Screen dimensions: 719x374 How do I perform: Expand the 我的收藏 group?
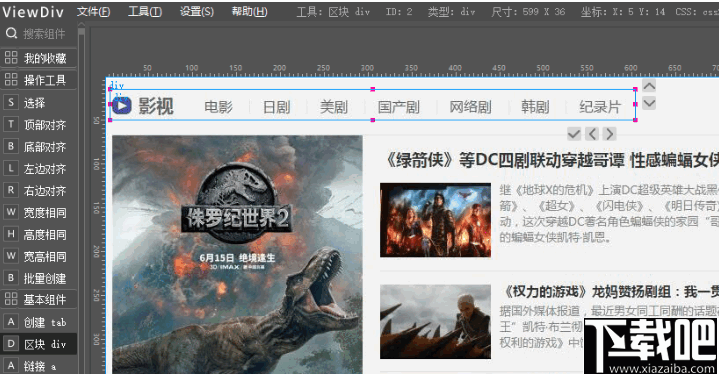pyautogui.click(x=39, y=58)
